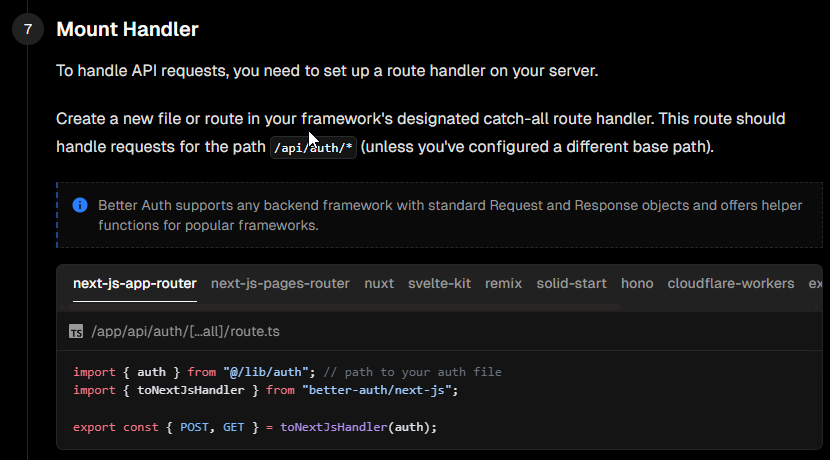This screenshot has height=460, width=830.
Task: Open the next-js-app-router tab
Action: point(135,283)
